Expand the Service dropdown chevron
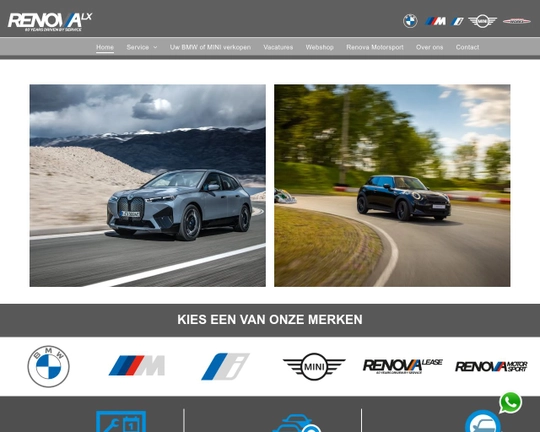The height and width of the screenshot is (432, 540). [x=155, y=47]
